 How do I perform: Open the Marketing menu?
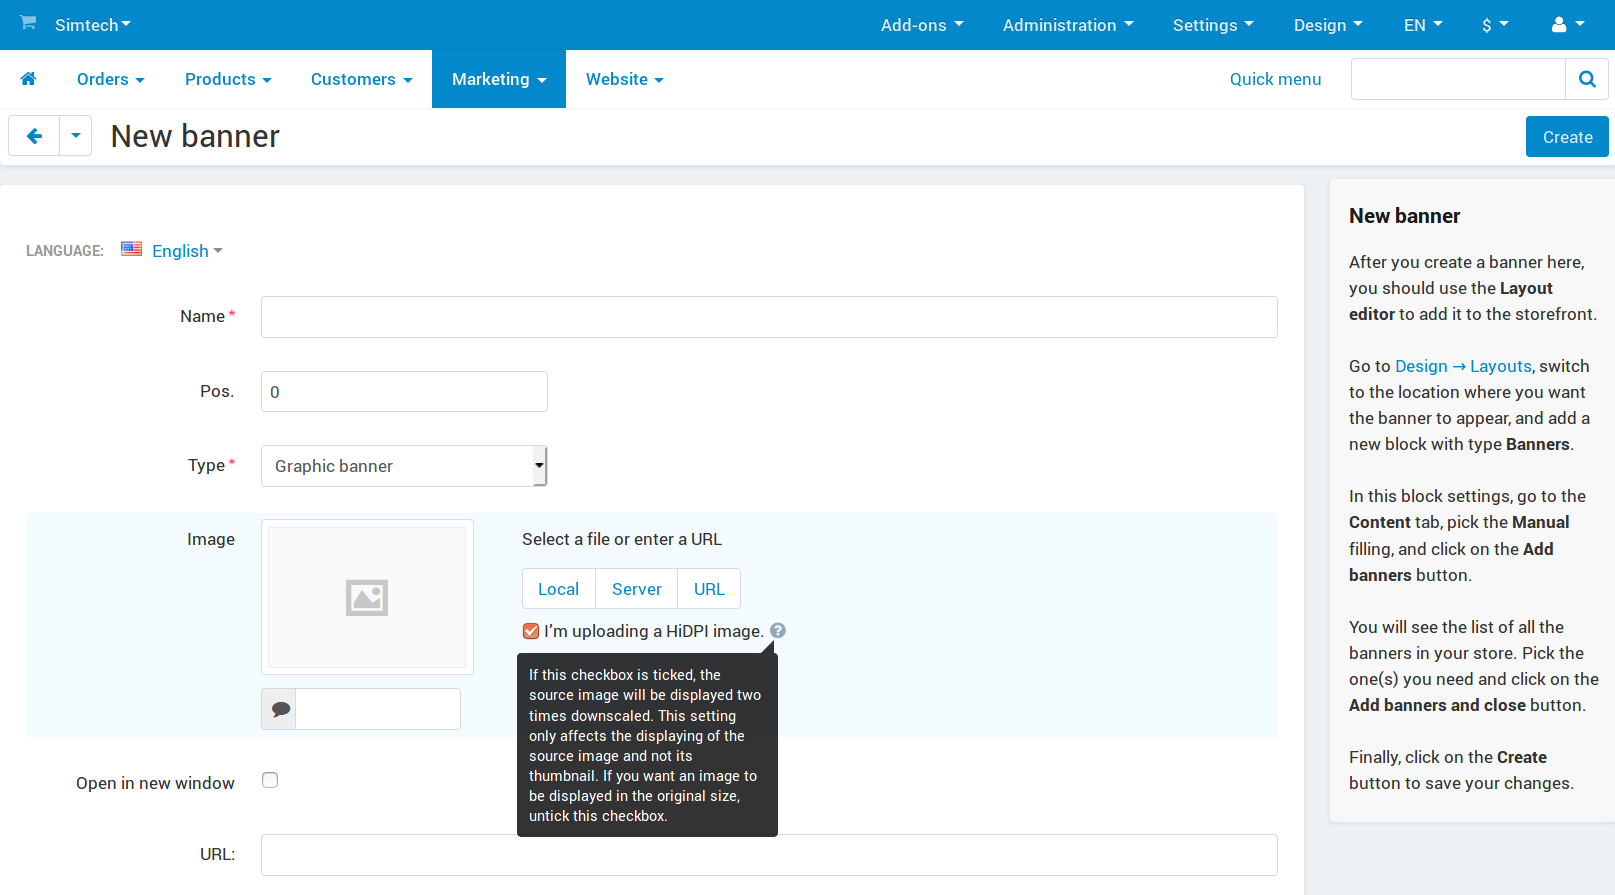[x=499, y=79]
